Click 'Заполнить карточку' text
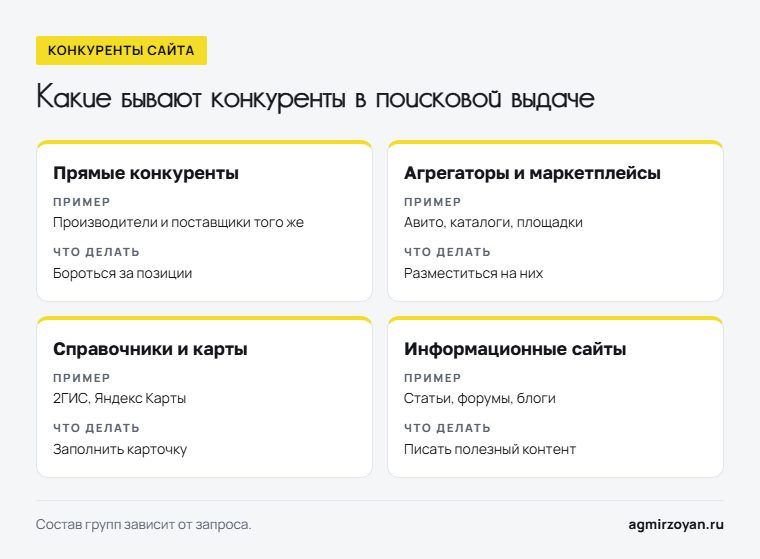 (x=120, y=449)
